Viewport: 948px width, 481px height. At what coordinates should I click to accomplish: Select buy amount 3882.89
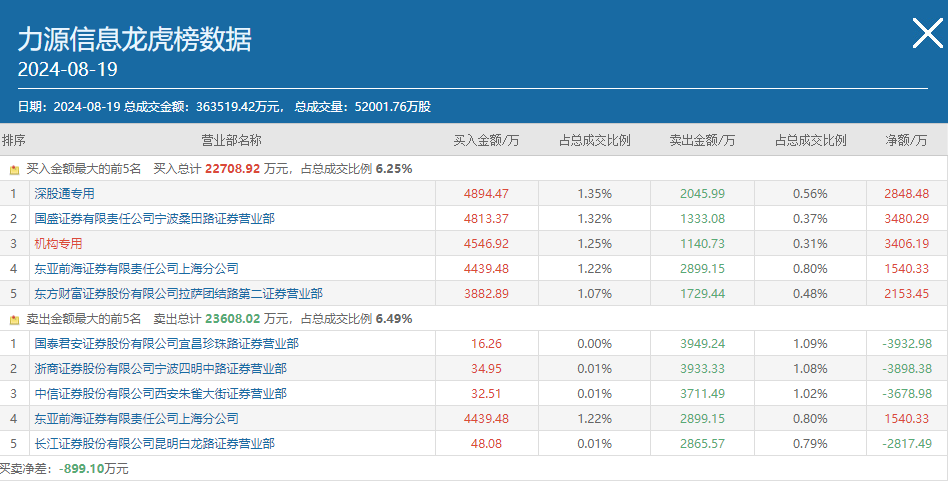click(486, 294)
